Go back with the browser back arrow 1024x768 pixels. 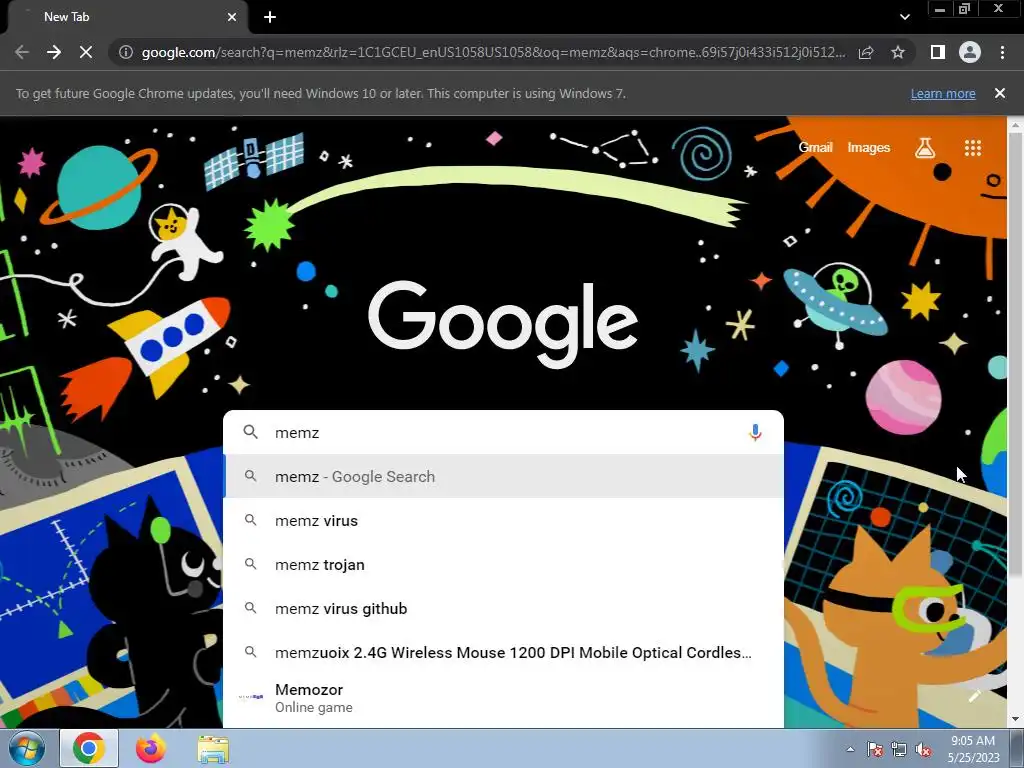click(22, 52)
